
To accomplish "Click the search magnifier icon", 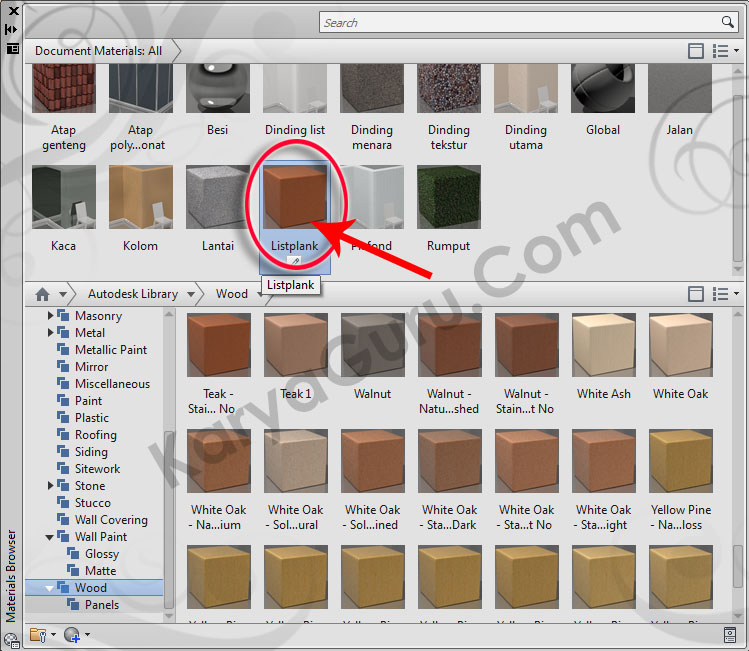I will [x=728, y=22].
